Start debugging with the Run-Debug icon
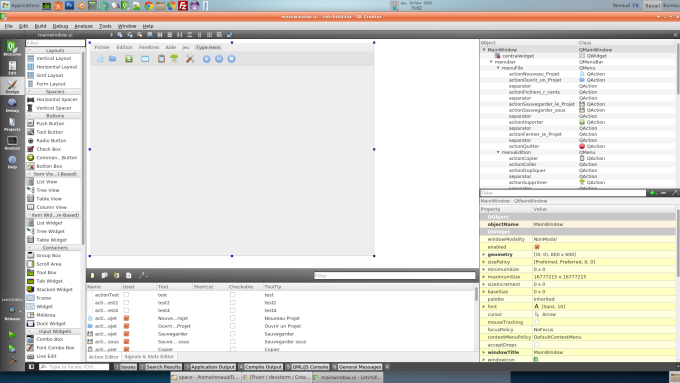Image resolution: width=680 pixels, height=383 pixels. point(12,349)
